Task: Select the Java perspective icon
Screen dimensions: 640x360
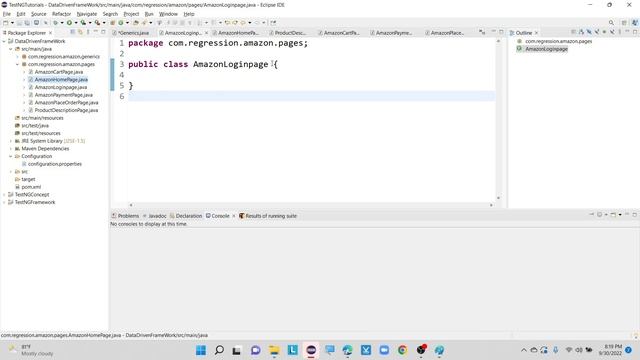Action: (x=636, y=23)
